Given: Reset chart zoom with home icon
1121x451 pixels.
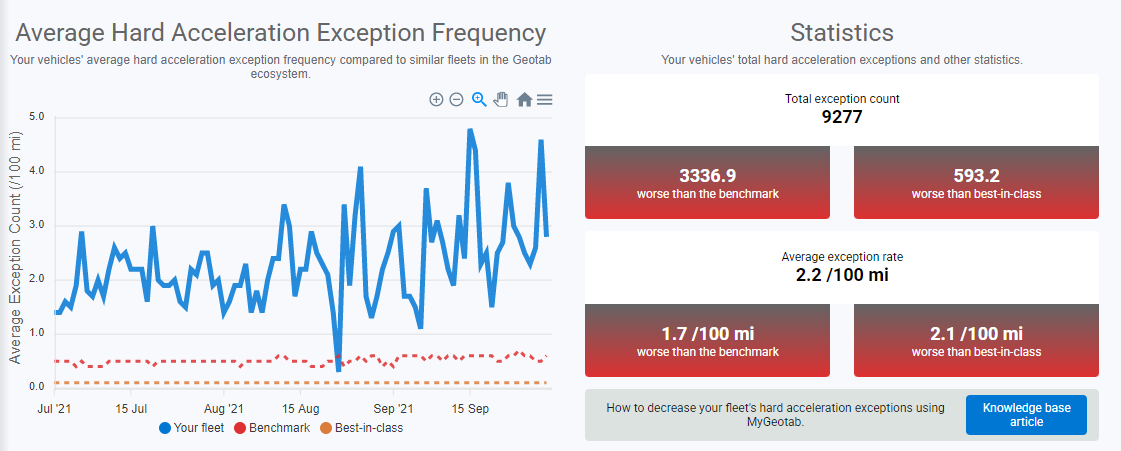Looking at the screenshot, I should [x=524, y=99].
